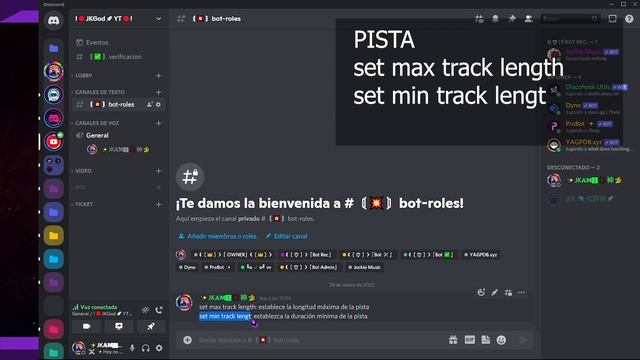Open the verificacion channel

tap(118, 57)
